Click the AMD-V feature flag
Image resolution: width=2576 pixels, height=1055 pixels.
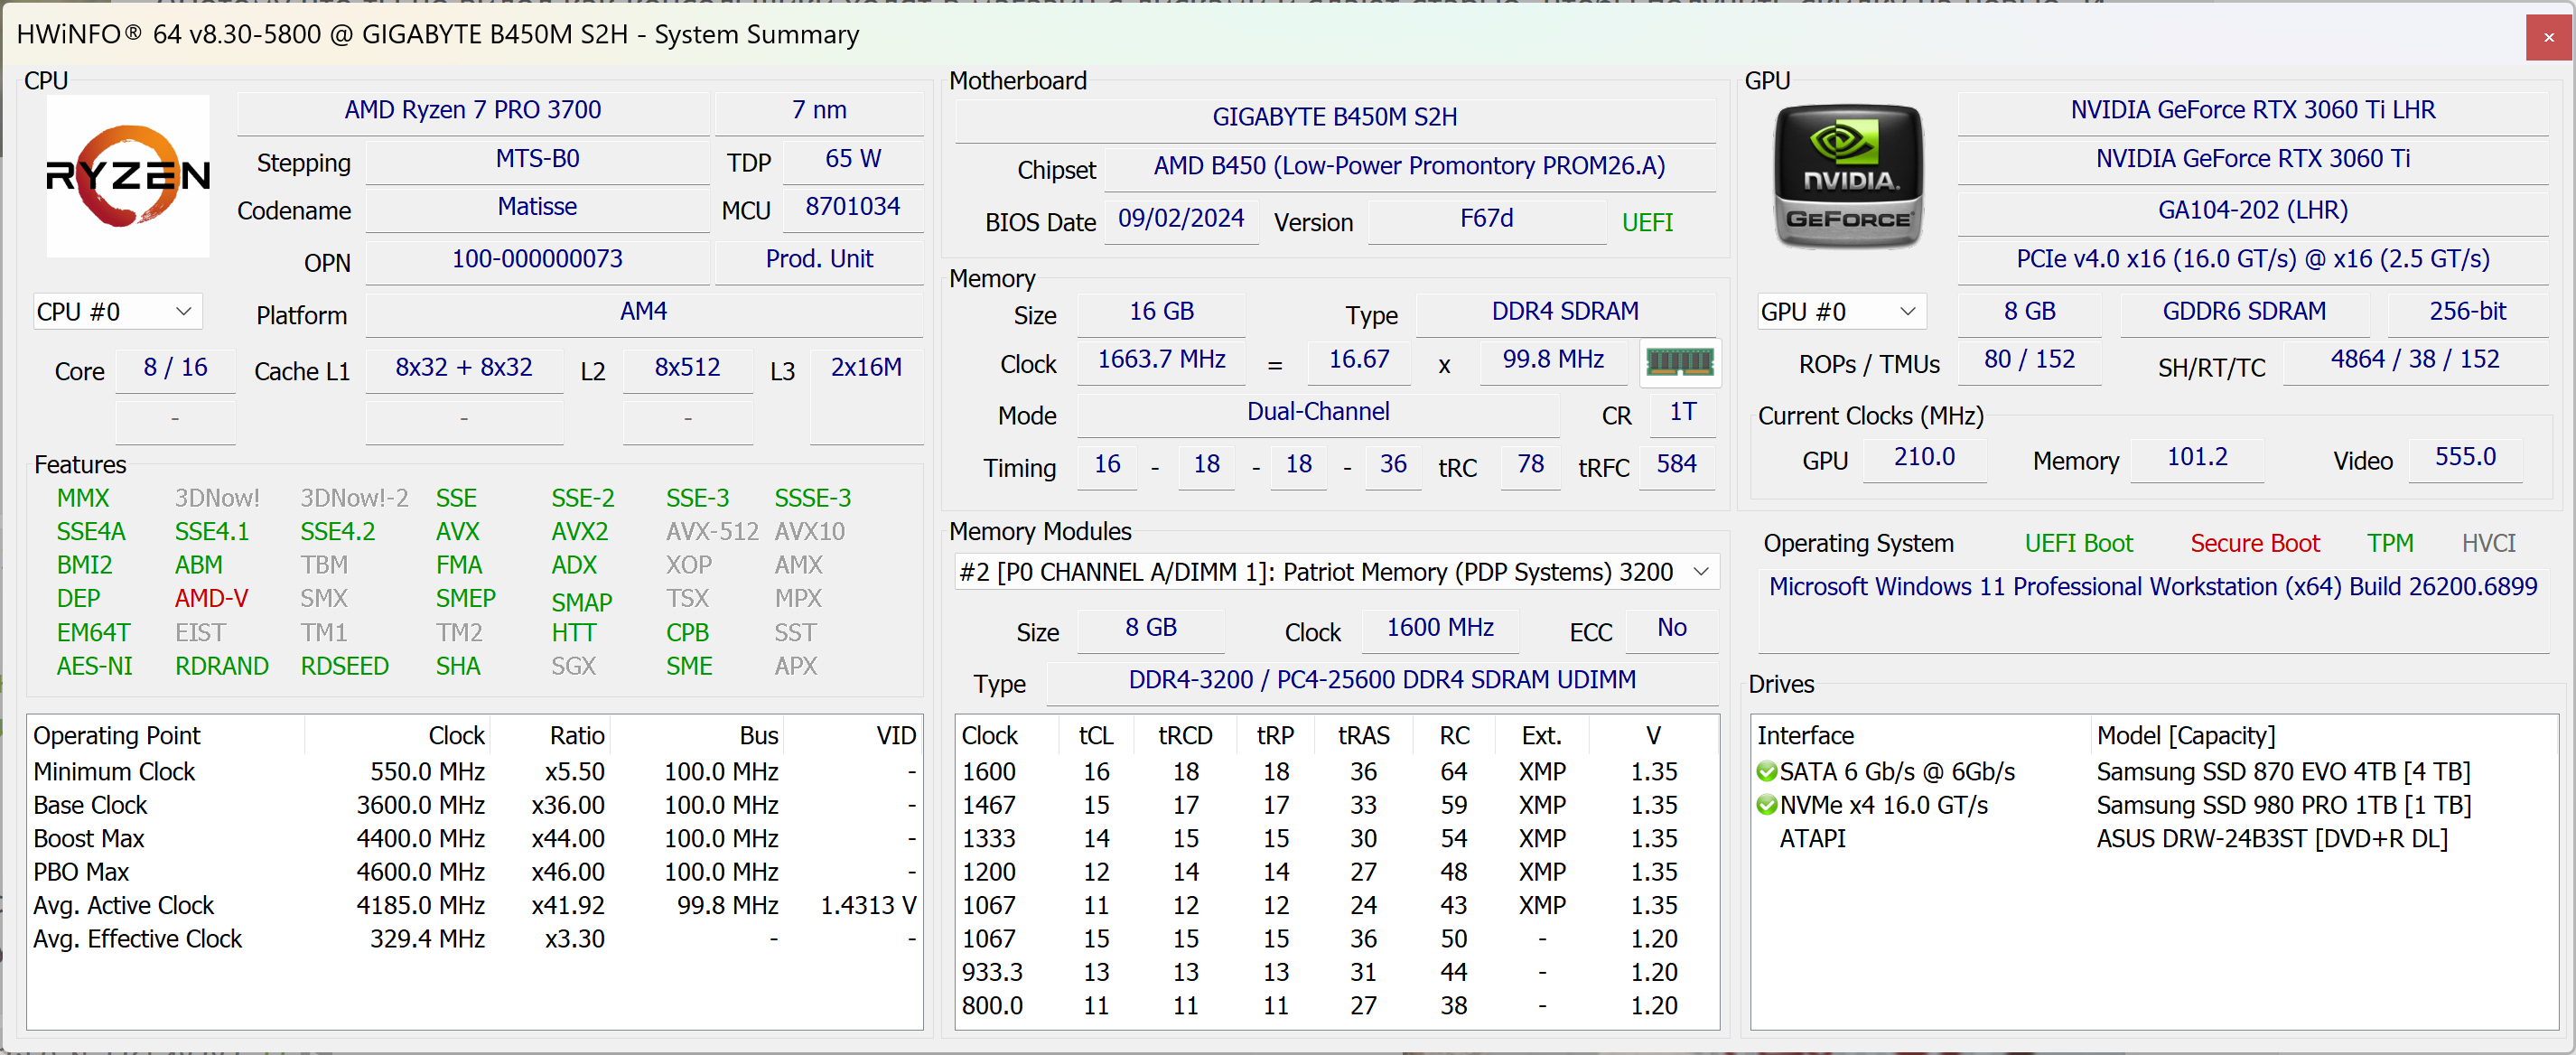[211, 598]
